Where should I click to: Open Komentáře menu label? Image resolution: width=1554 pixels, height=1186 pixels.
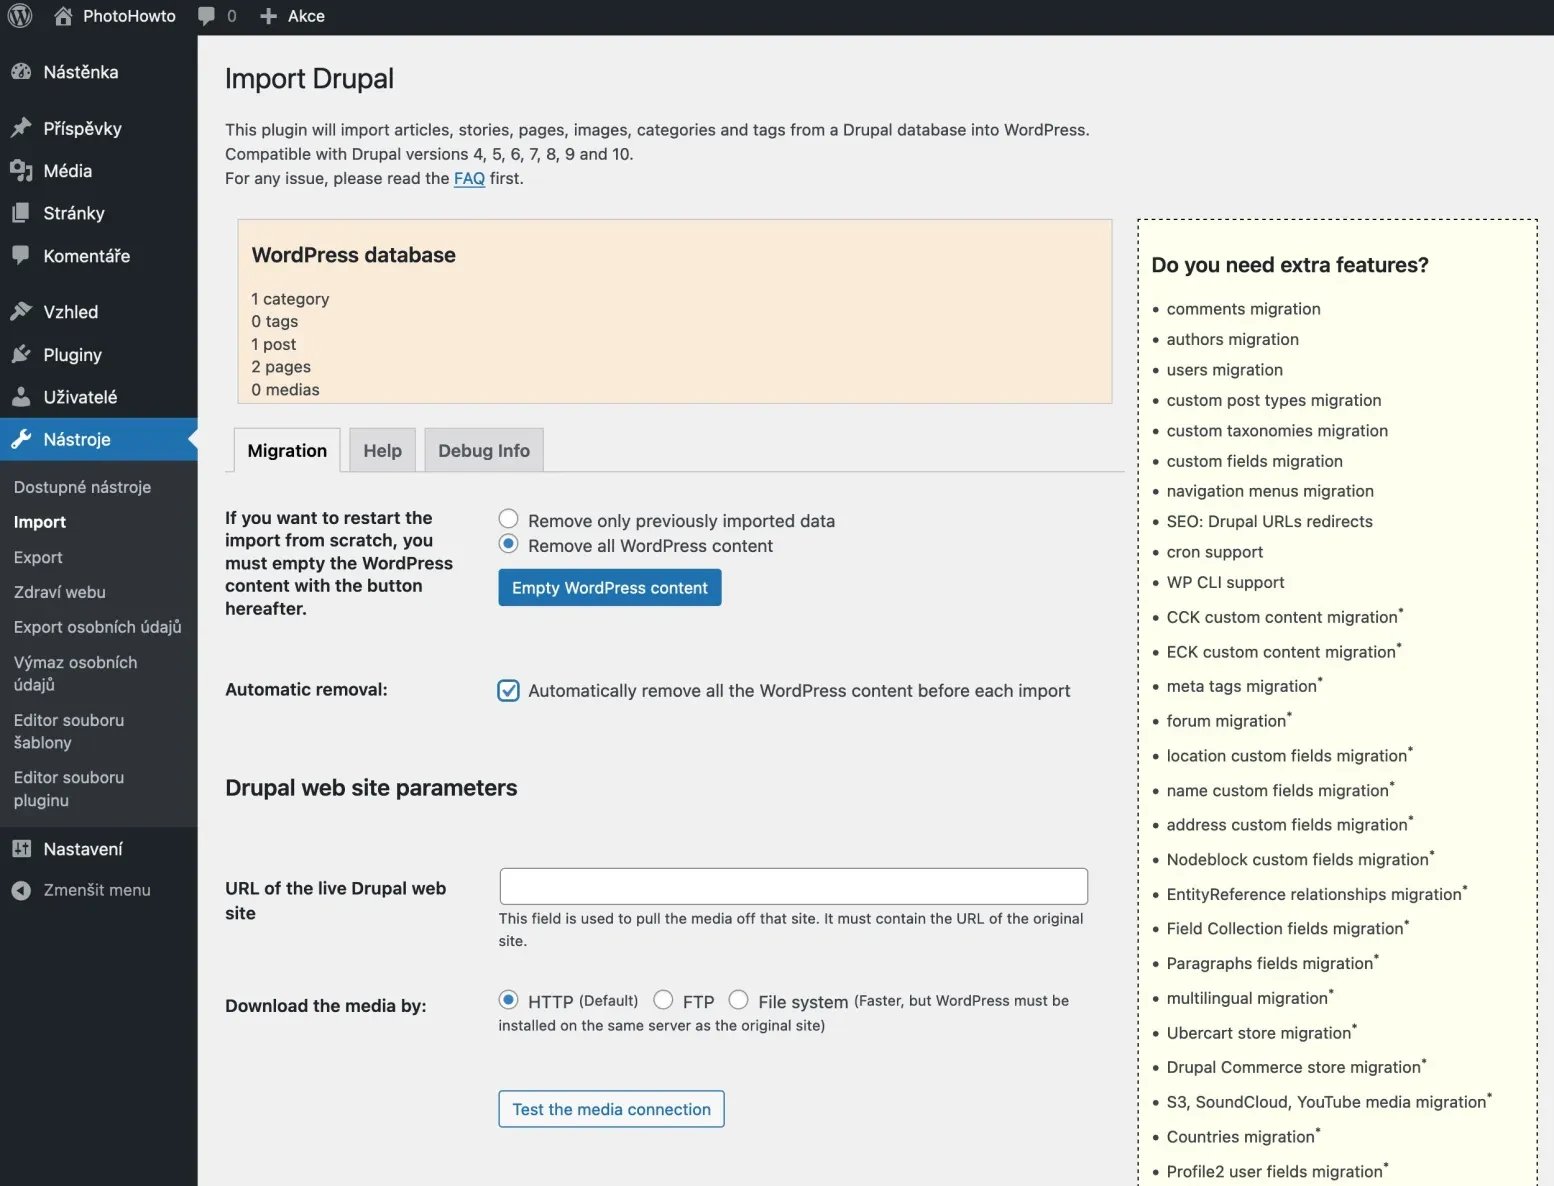tap(87, 256)
